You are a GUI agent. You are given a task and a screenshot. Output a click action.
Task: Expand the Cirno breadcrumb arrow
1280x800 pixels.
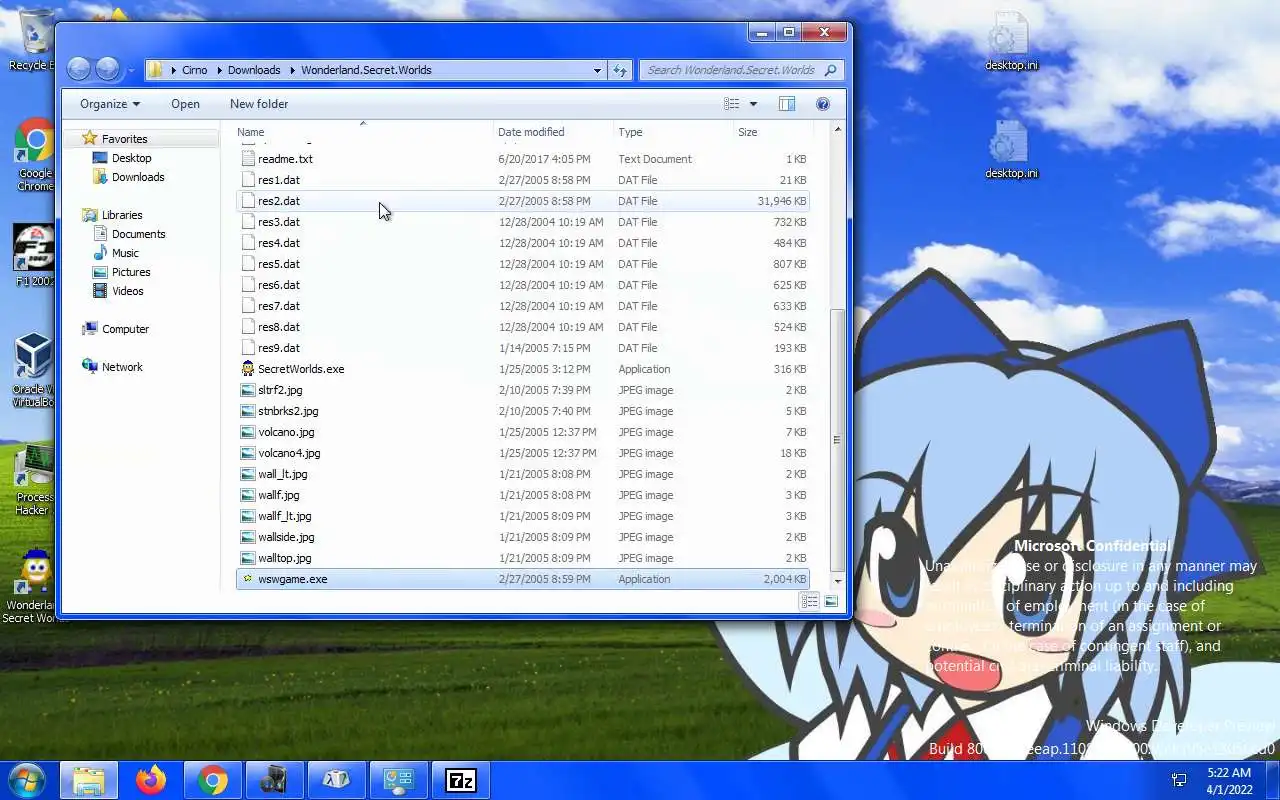[x=218, y=70]
